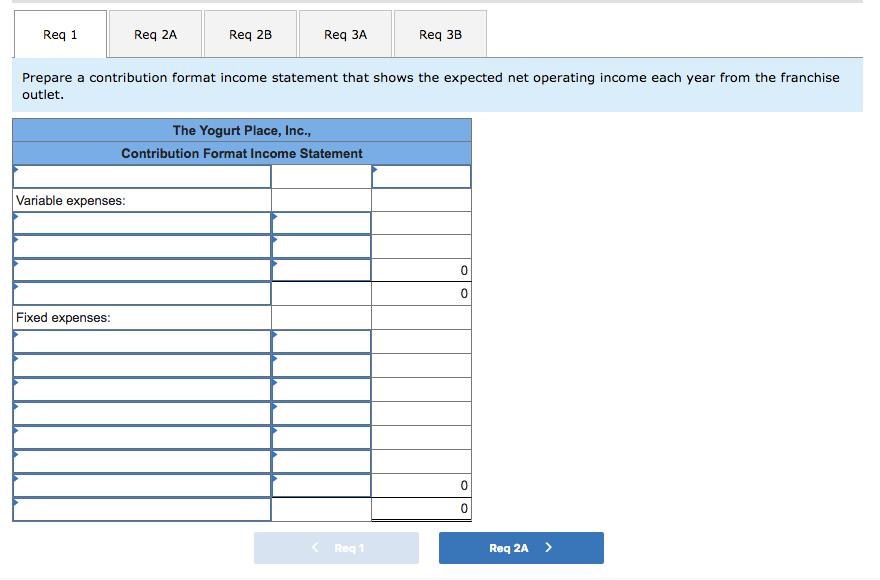Viewport: 880px width, 580px height.
Task: Open first variable expense label dropdown under Variable expenses
Action: pyautogui.click(x=142, y=223)
